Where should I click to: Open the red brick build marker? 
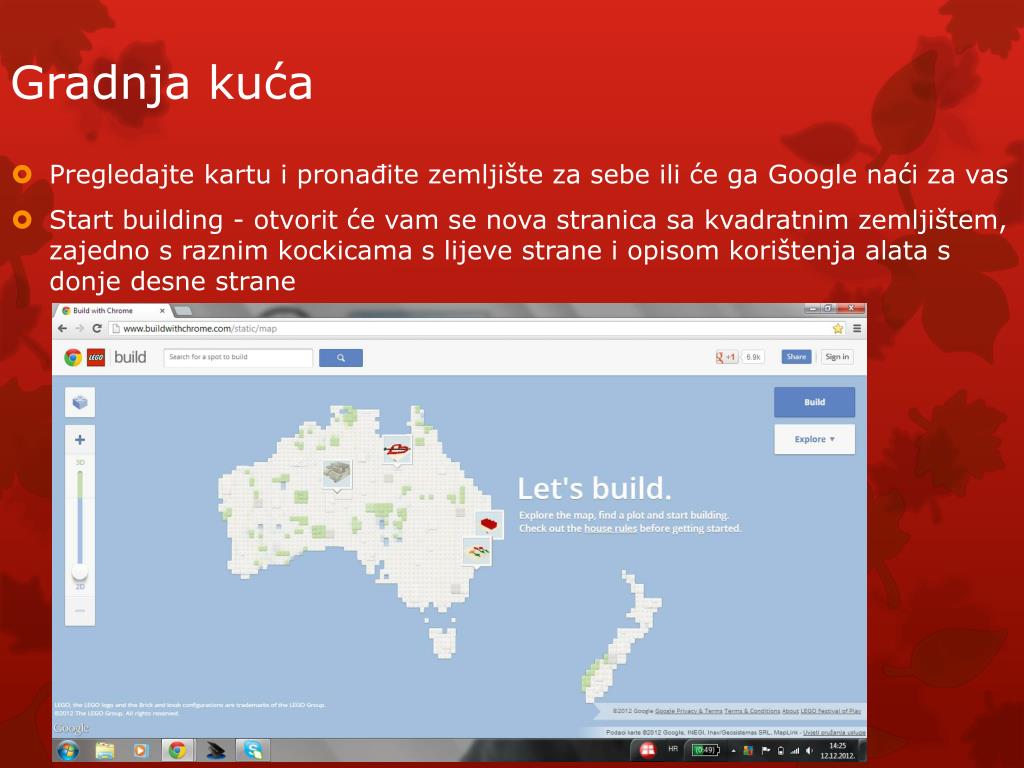pos(489,524)
